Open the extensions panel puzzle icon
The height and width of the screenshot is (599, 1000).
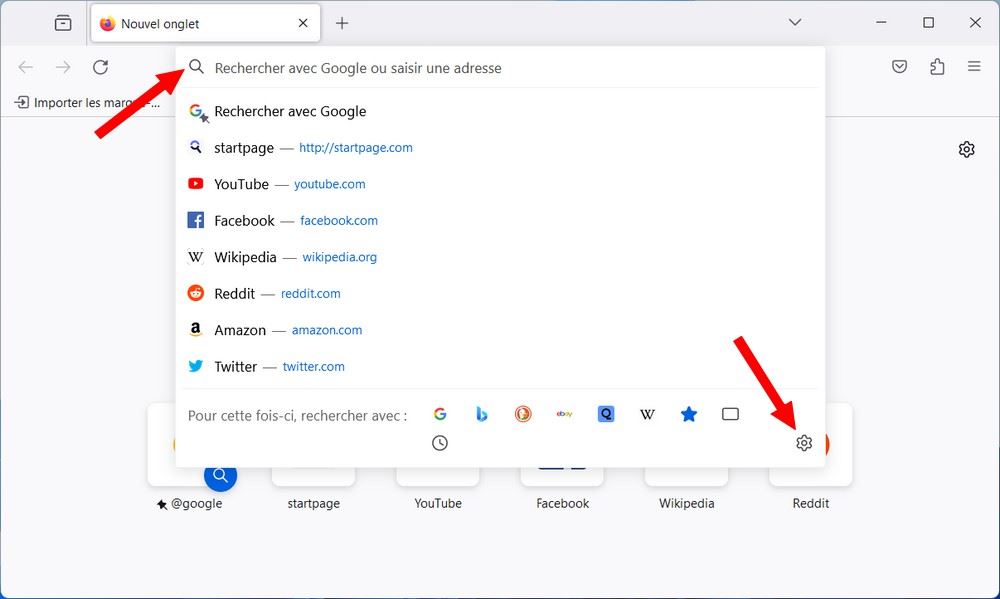tap(937, 66)
